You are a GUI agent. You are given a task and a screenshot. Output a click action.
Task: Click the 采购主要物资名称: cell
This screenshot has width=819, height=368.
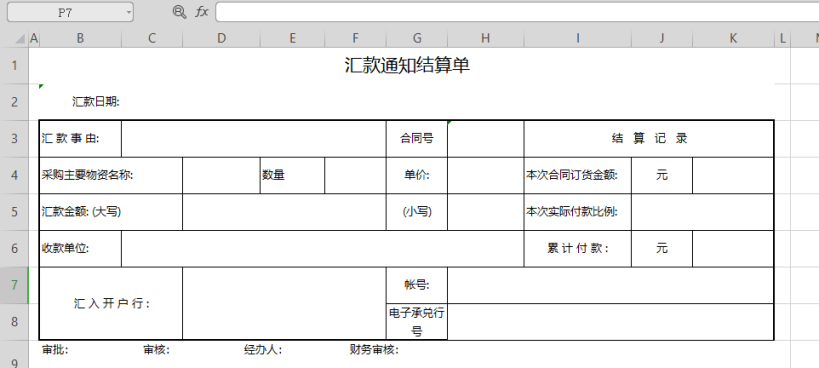(x=111, y=175)
